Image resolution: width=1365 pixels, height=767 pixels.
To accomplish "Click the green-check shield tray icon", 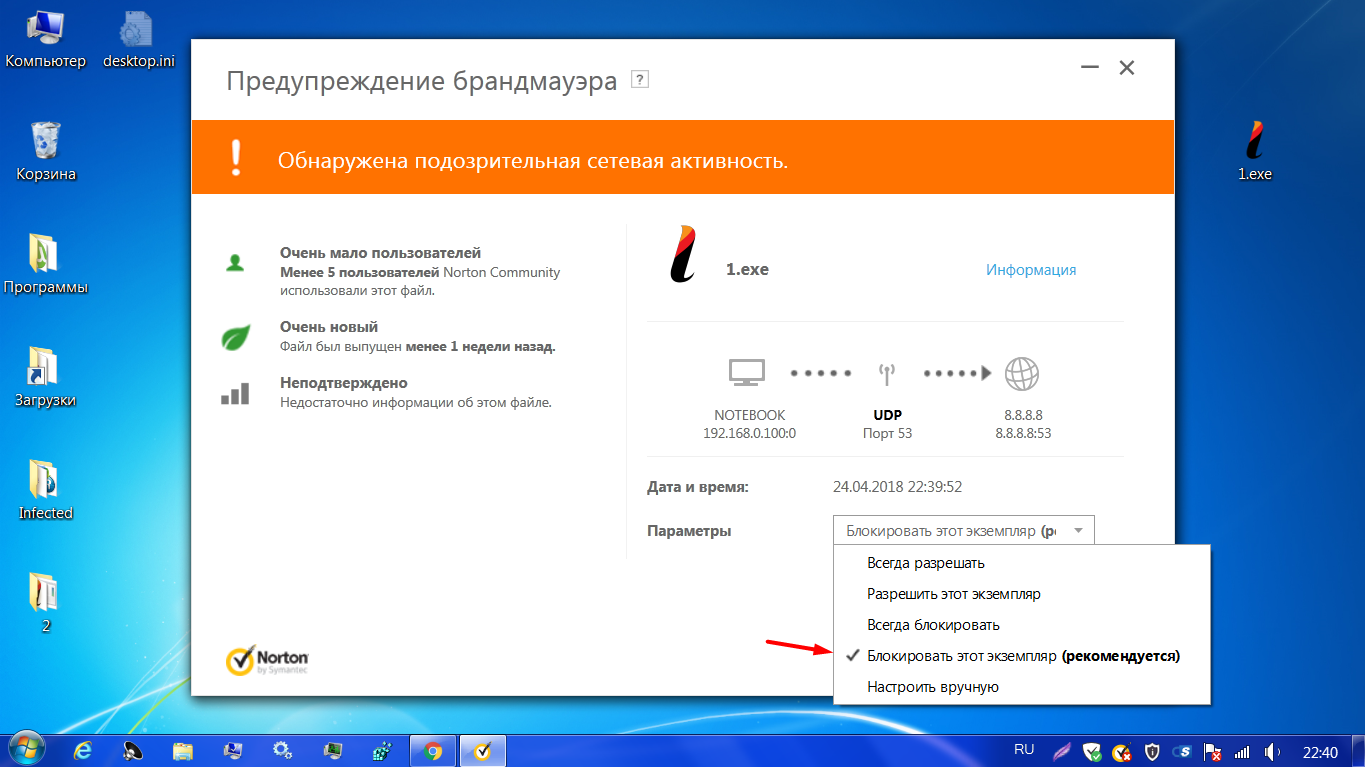I will click(1093, 751).
